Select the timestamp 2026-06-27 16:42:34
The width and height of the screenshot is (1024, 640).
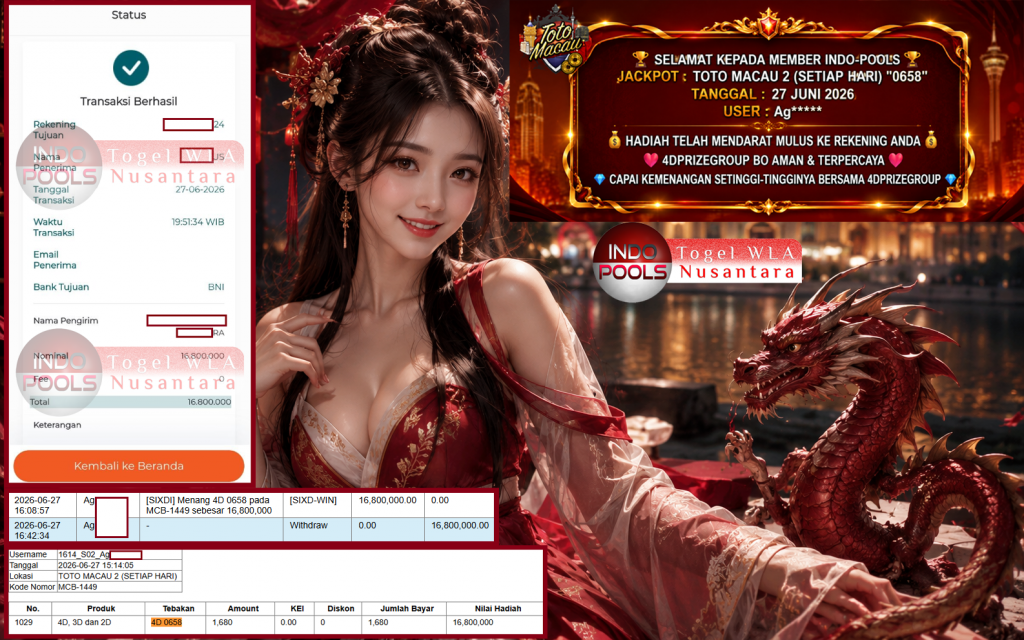pyautogui.click(x=37, y=530)
